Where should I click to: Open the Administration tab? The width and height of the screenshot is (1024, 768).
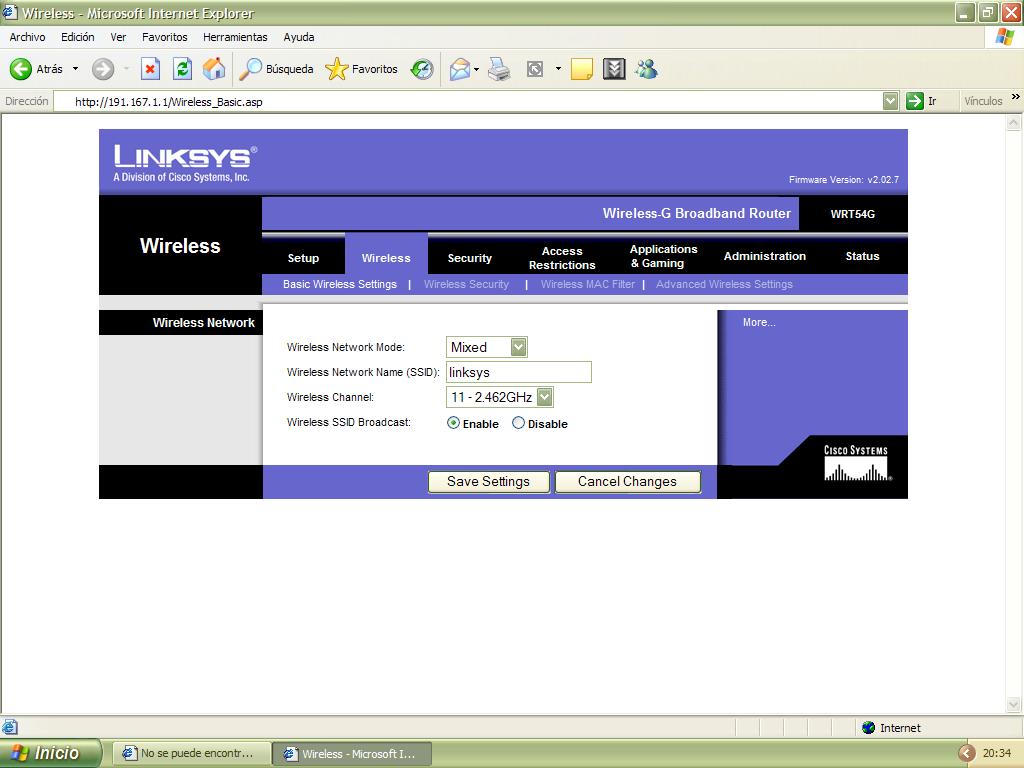[x=765, y=256]
